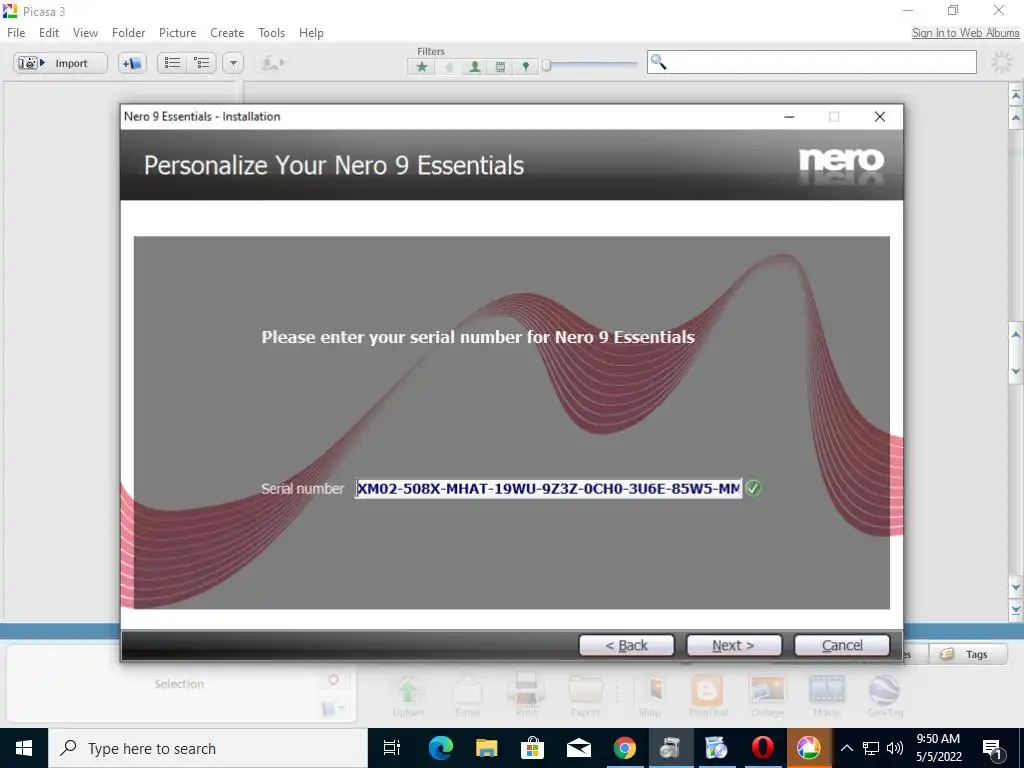
Task: Create a new album in Picasa
Action: pos(132,63)
